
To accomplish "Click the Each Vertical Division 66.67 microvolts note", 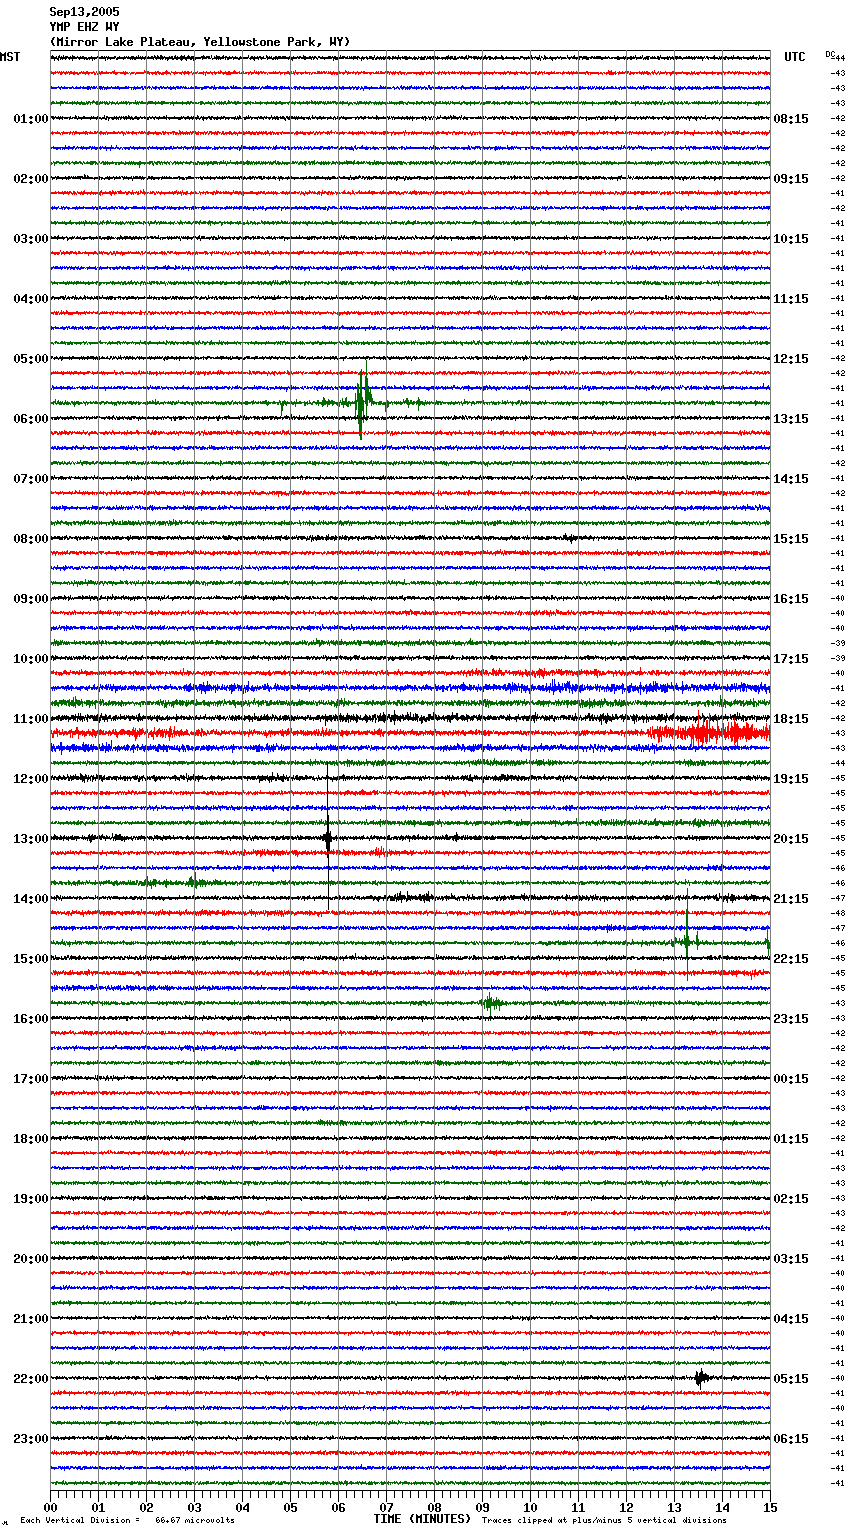I will (x=127, y=1520).
